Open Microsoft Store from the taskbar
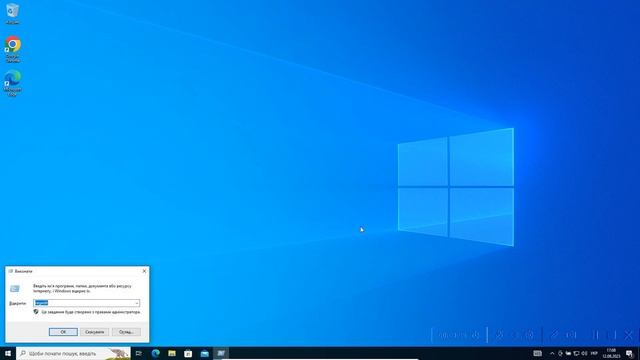Image resolution: width=640 pixels, height=360 pixels. 188,353
